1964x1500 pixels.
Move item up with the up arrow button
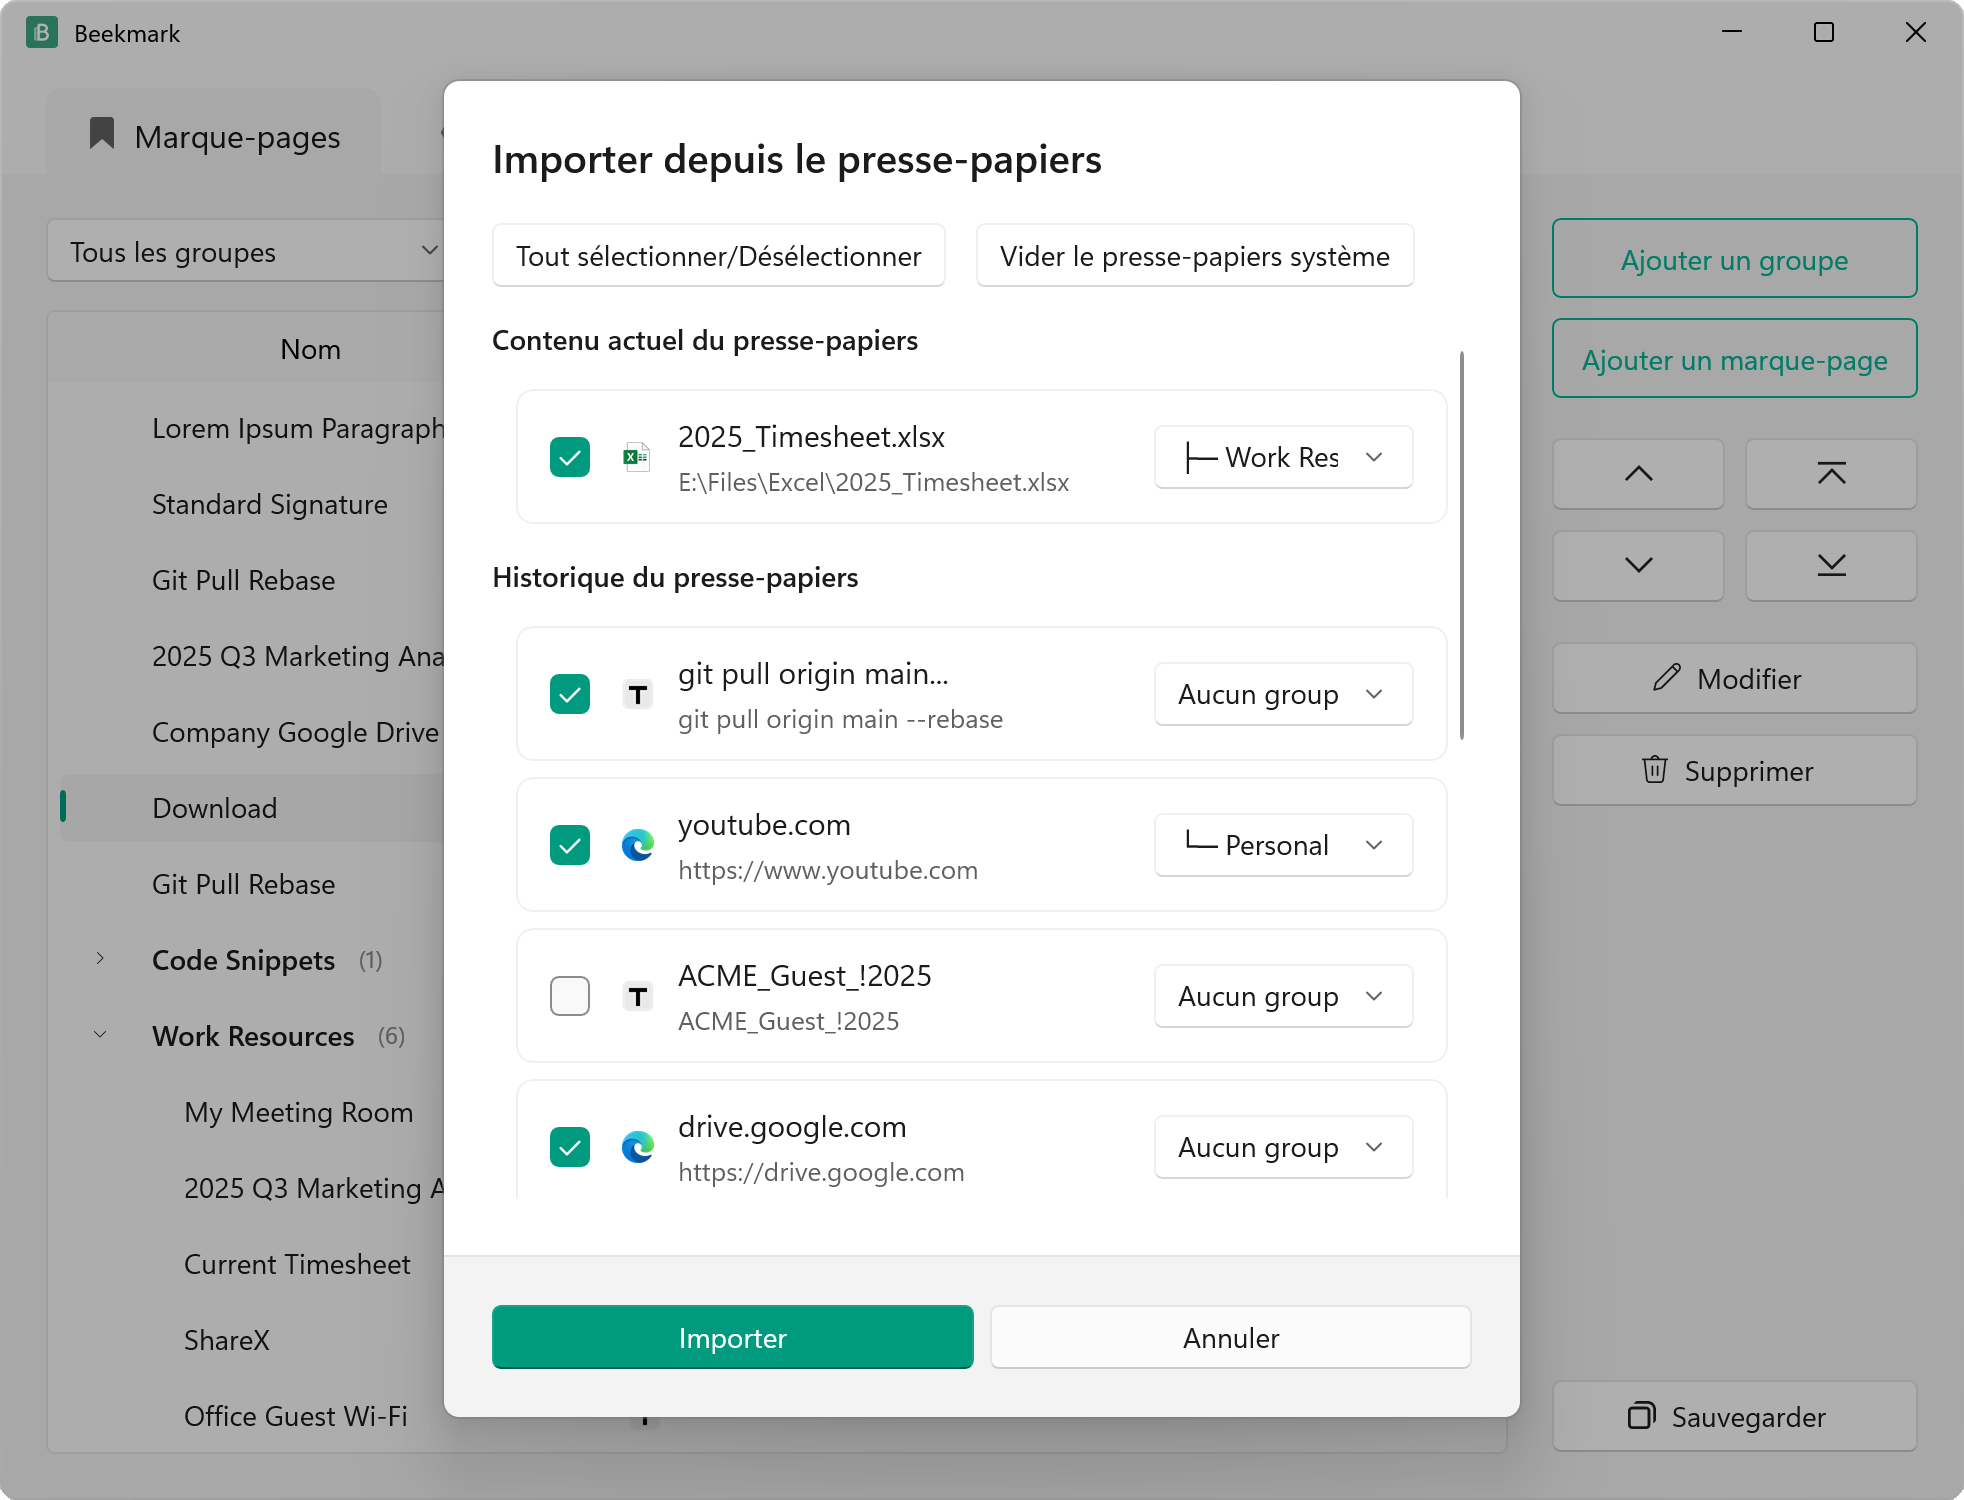(x=1638, y=474)
